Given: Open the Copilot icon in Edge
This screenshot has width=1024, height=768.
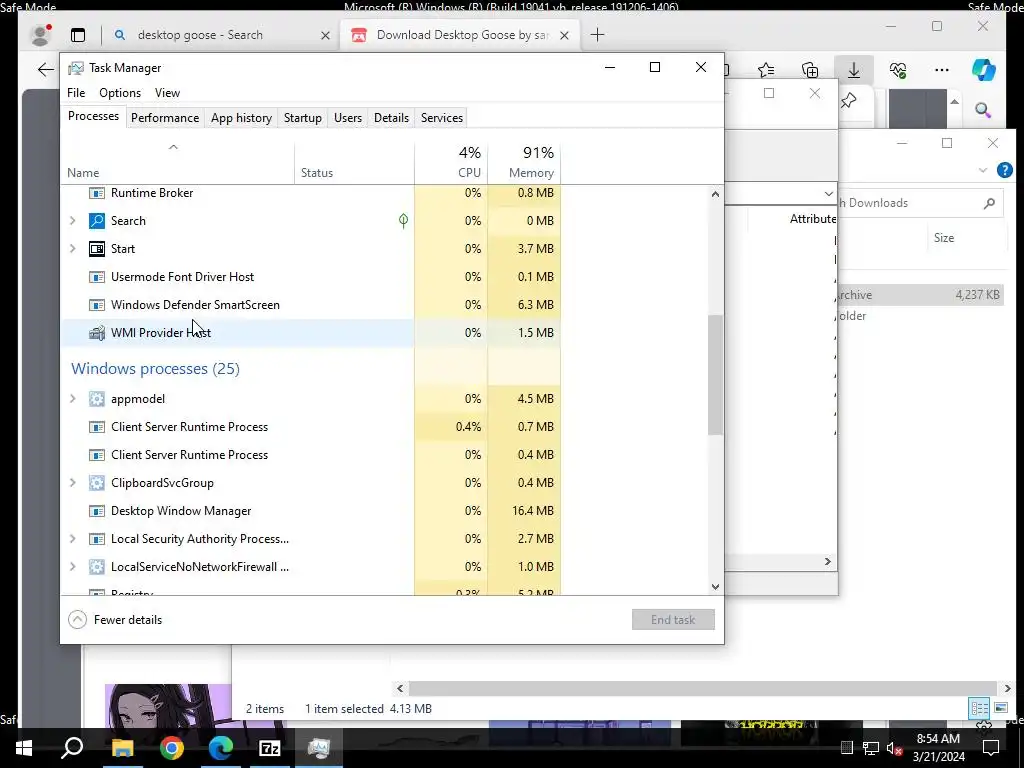Looking at the screenshot, I should tap(984, 70).
